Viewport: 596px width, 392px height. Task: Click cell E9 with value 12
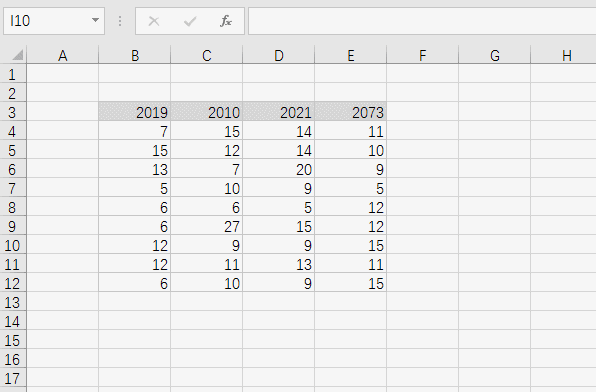point(350,226)
